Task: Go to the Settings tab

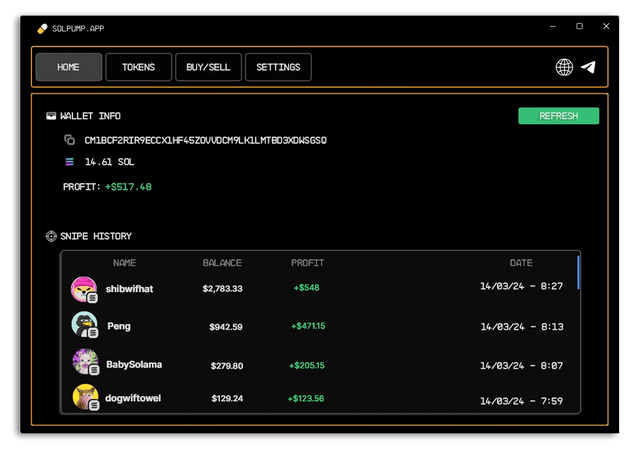Action: pos(278,67)
